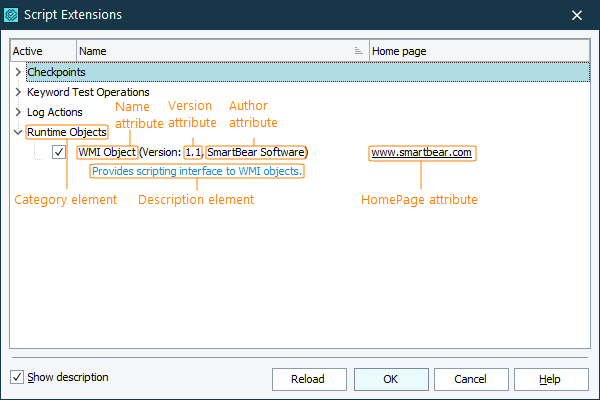Expand the Keyword Test Operations category

18,92
